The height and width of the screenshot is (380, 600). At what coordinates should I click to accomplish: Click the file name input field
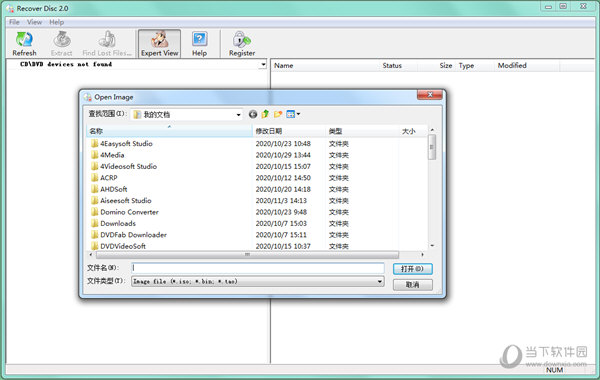[258, 268]
